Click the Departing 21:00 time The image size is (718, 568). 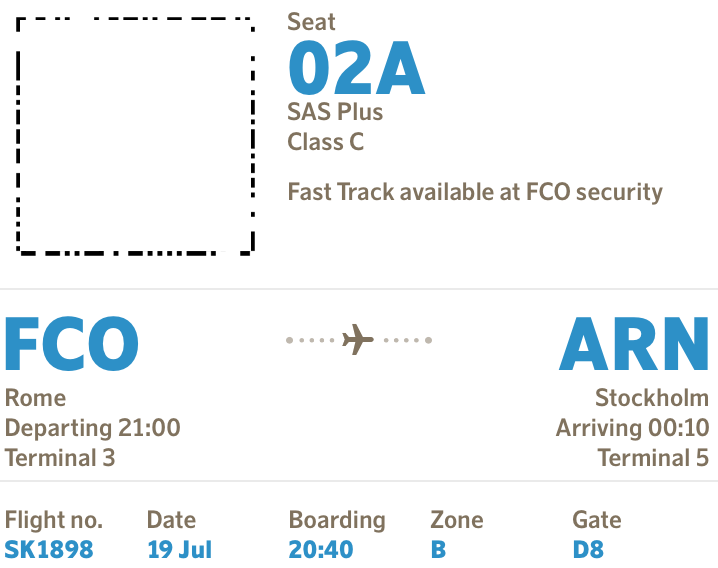click(x=93, y=428)
